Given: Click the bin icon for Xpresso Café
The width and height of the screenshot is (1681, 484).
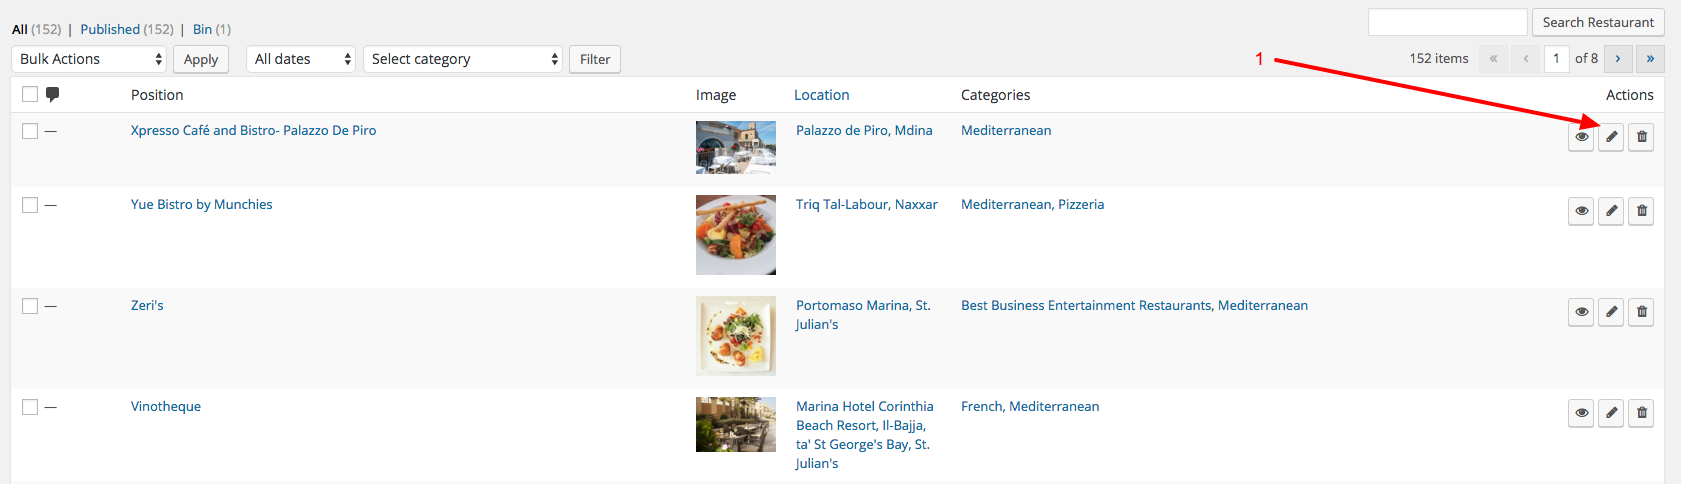Looking at the screenshot, I should click(x=1641, y=137).
